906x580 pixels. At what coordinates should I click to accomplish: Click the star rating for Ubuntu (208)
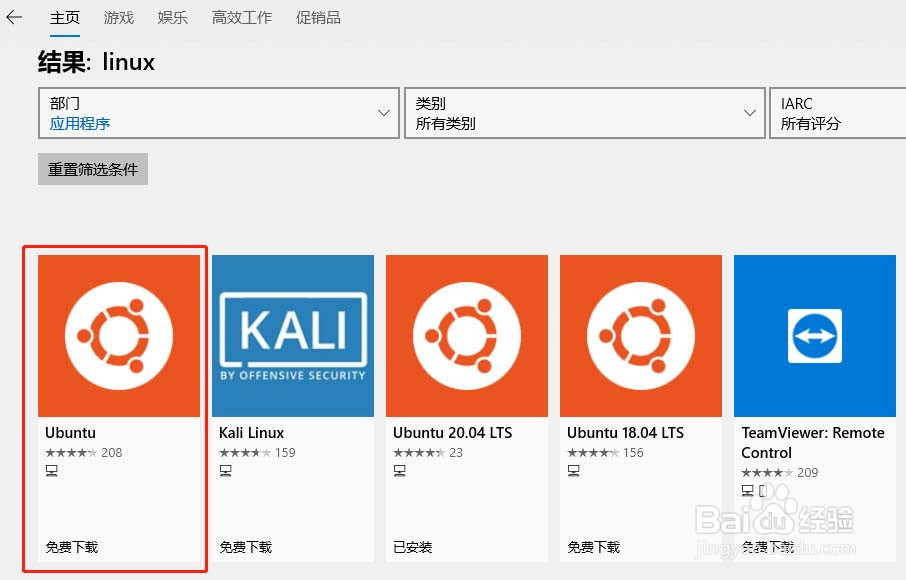click(x=71, y=453)
